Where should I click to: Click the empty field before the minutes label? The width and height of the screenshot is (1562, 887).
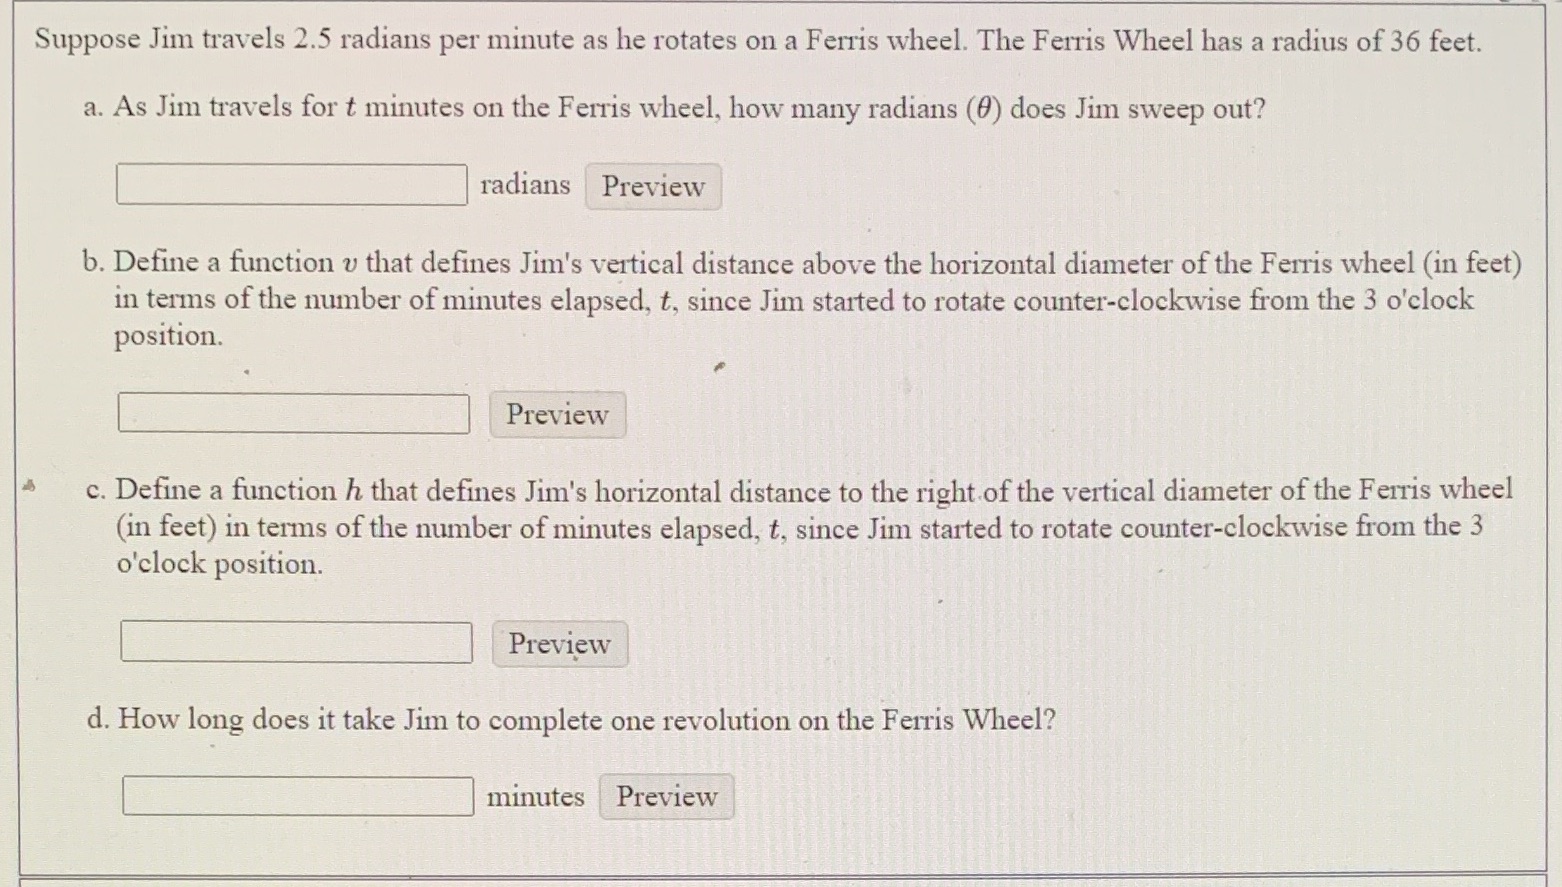tap(298, 795)
